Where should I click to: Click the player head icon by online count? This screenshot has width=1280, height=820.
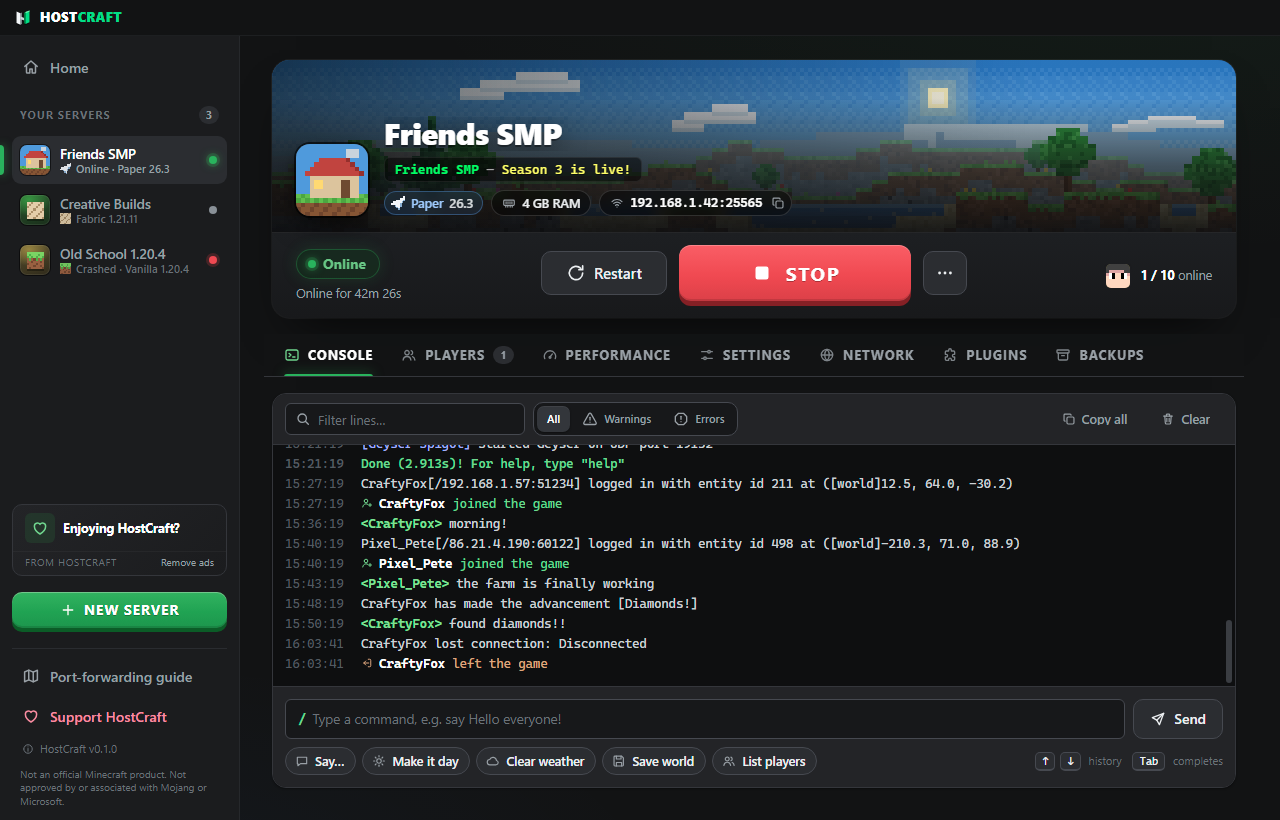1118,275
